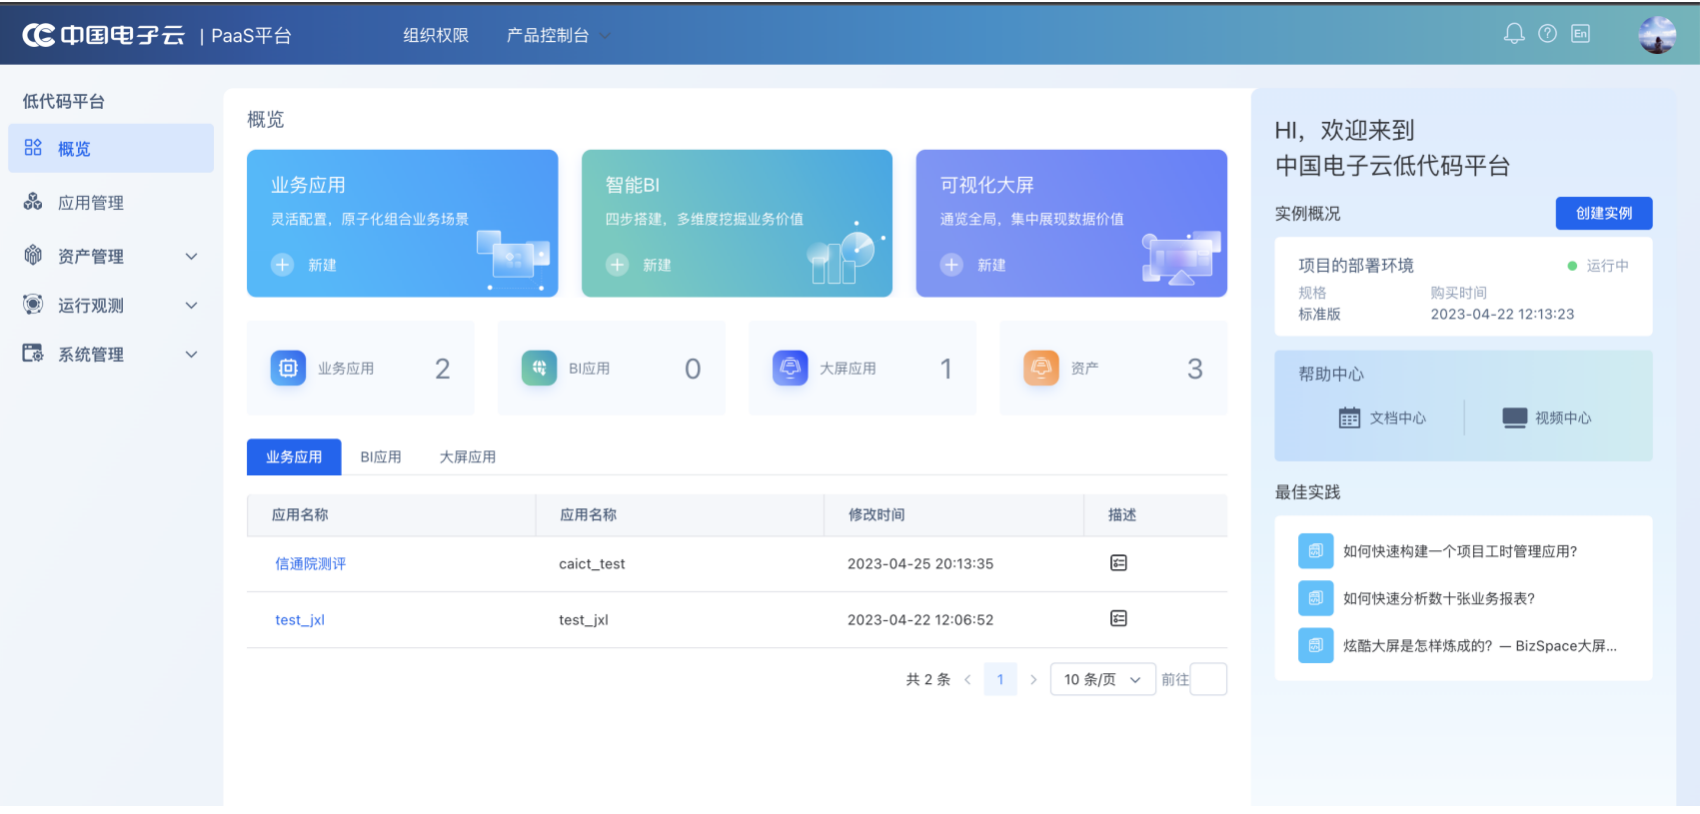Screen dimensions: 1700x814
Task: Click the 运行观测 sidebar icon
Action: pyautogui.click(x=33, y=304)
